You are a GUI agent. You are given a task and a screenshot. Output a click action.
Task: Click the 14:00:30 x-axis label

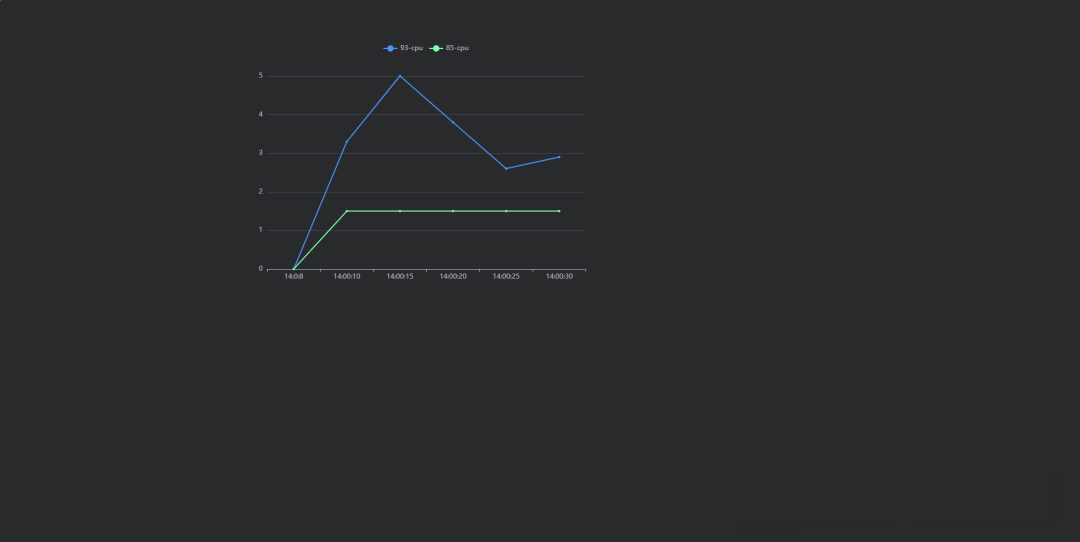tap(559, 276)
